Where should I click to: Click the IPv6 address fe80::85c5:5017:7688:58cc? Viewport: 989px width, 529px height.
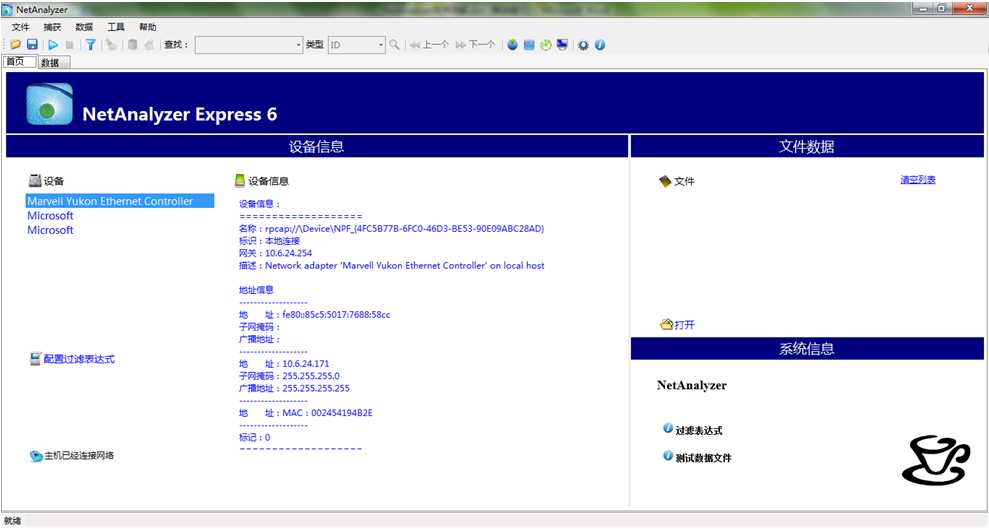336,315
